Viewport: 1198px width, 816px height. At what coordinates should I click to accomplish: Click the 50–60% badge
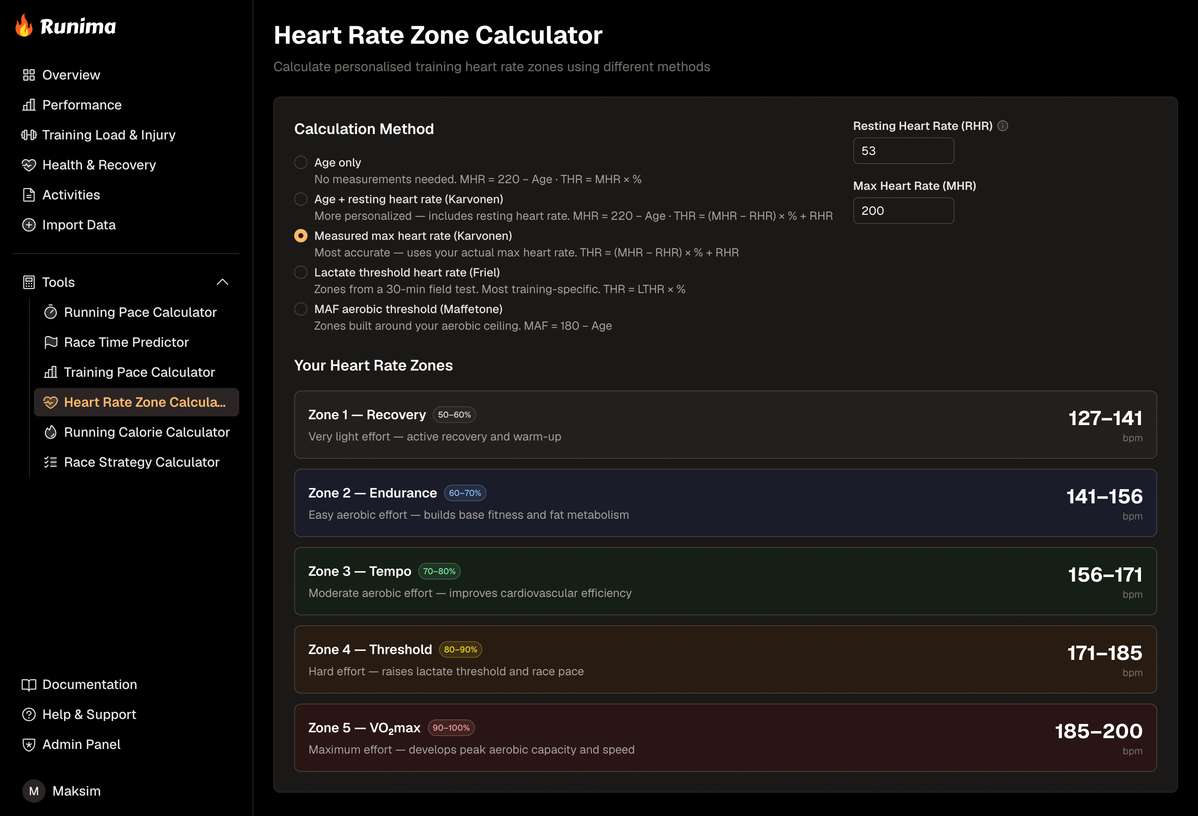[x=455, y=415]
